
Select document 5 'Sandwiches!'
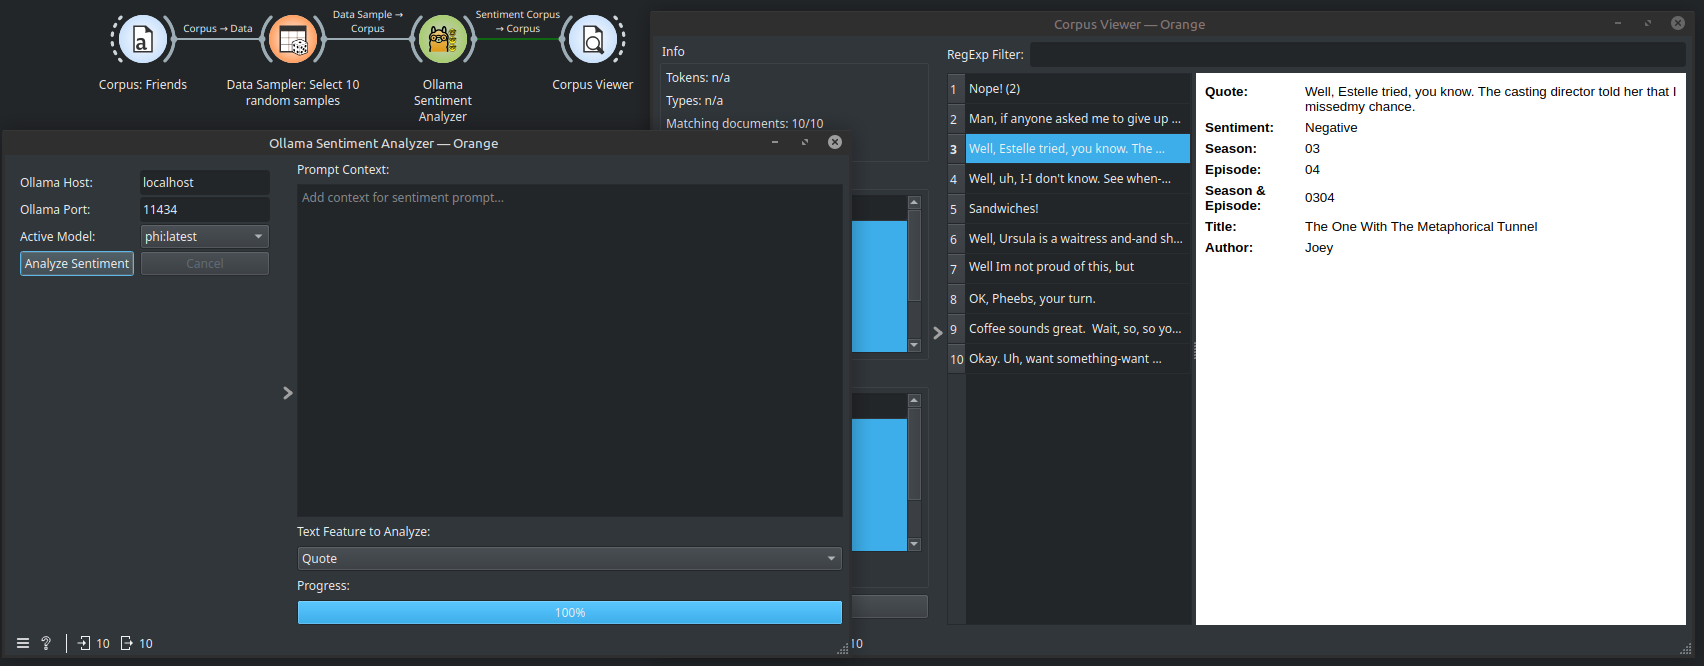[x=1078, y=209]
